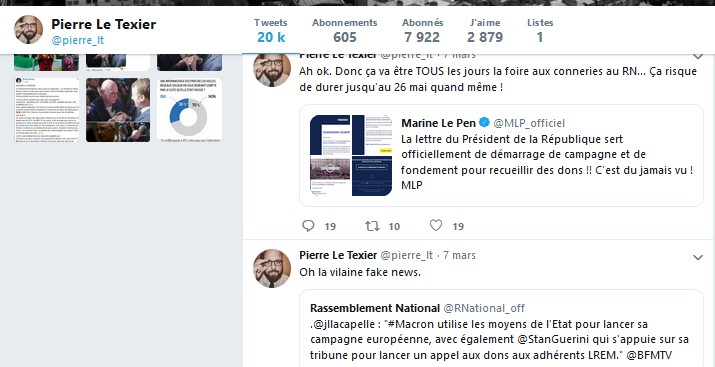The image size is (715, 367).
Task: Open Pierre Le Texier header profile avatar
Action: [29, 30]
